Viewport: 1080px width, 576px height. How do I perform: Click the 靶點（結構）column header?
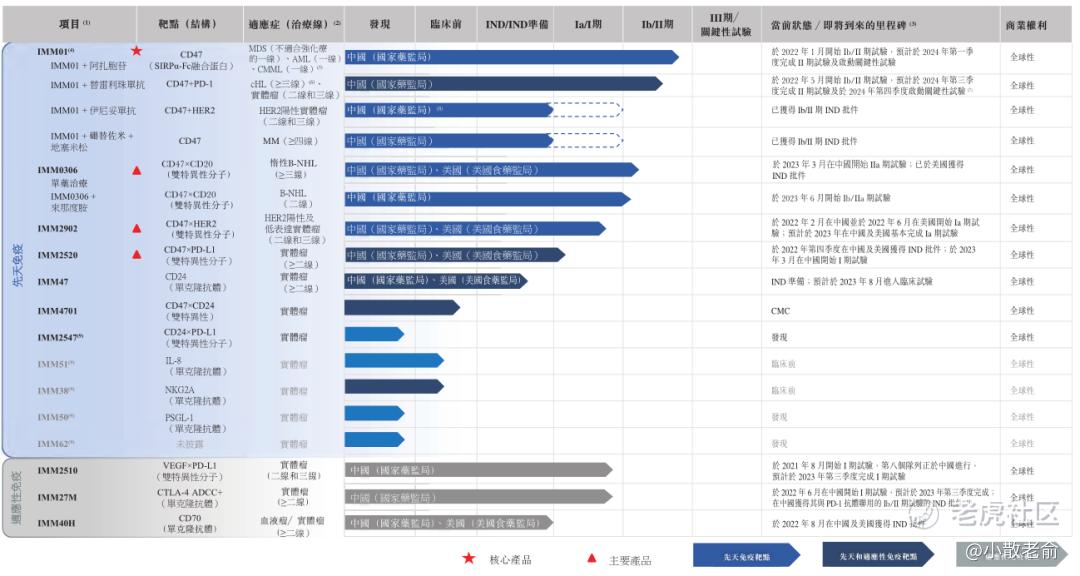[x=188, y=24]
